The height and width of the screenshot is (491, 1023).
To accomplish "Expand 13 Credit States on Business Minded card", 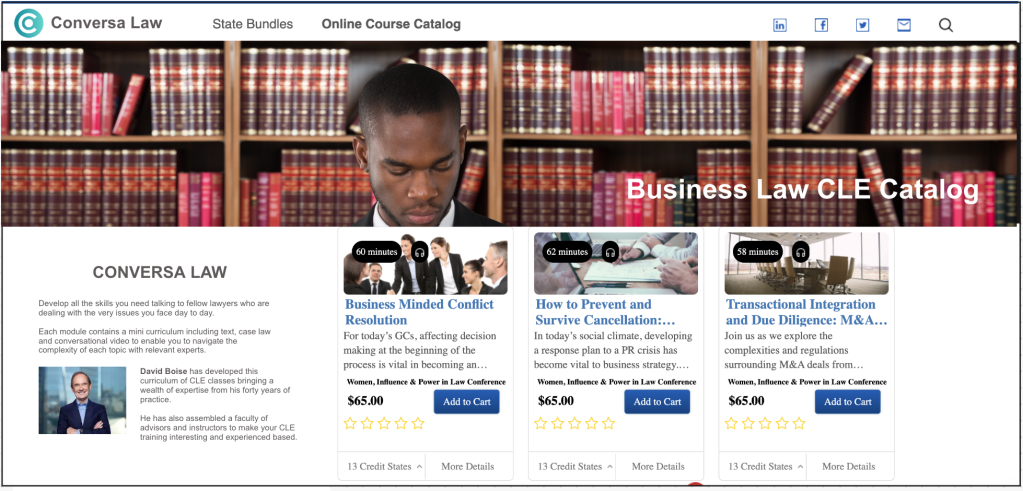I will click(384, 466).
